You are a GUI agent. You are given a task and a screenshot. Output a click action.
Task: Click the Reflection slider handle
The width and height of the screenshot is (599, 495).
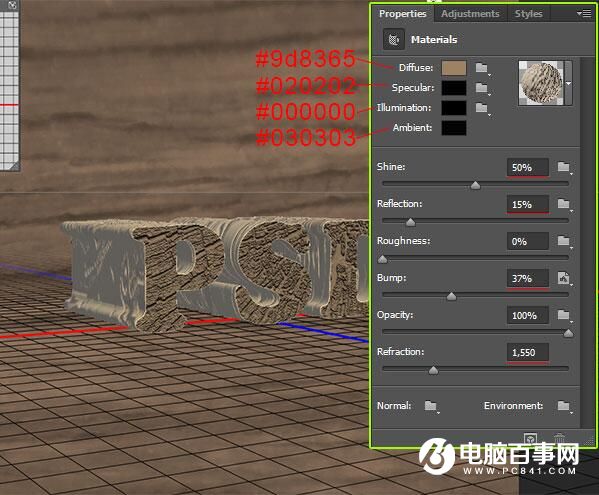point(411,222)
